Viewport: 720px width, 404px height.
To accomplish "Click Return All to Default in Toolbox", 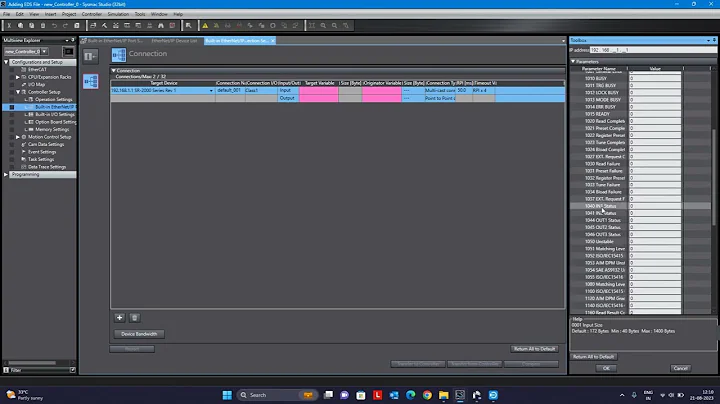I will click(x=593, y=357).
